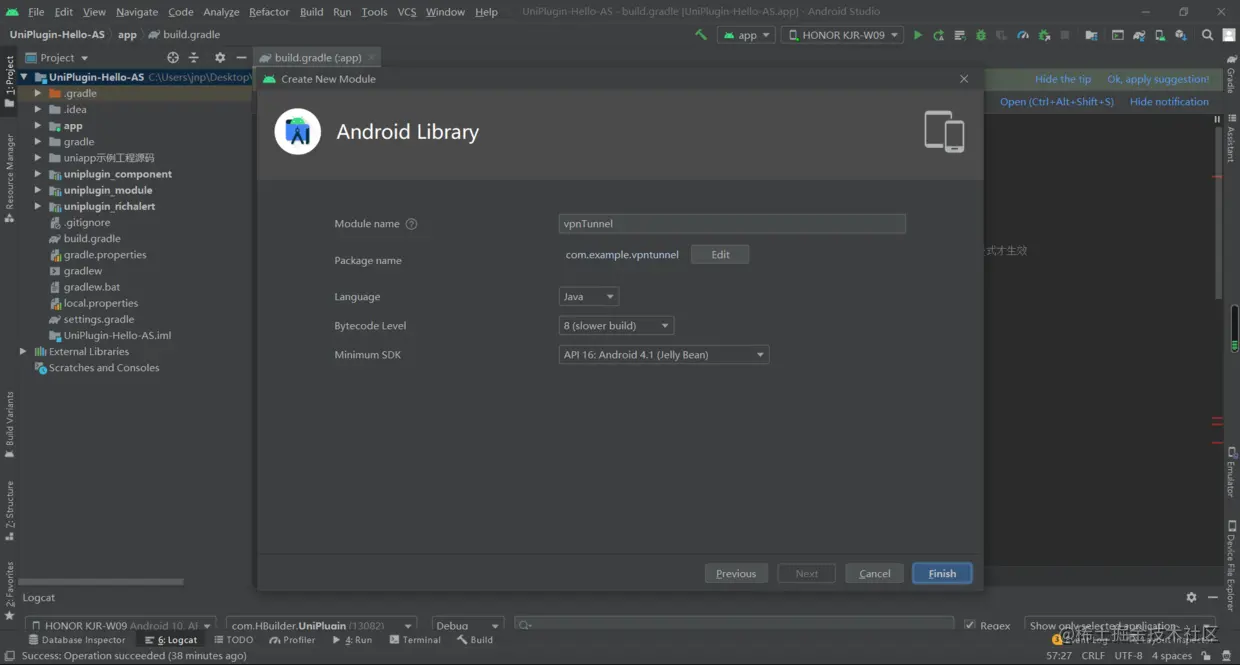Click the CRLF line separator status entry
1240x665 pixels.
pos(1093,656)
